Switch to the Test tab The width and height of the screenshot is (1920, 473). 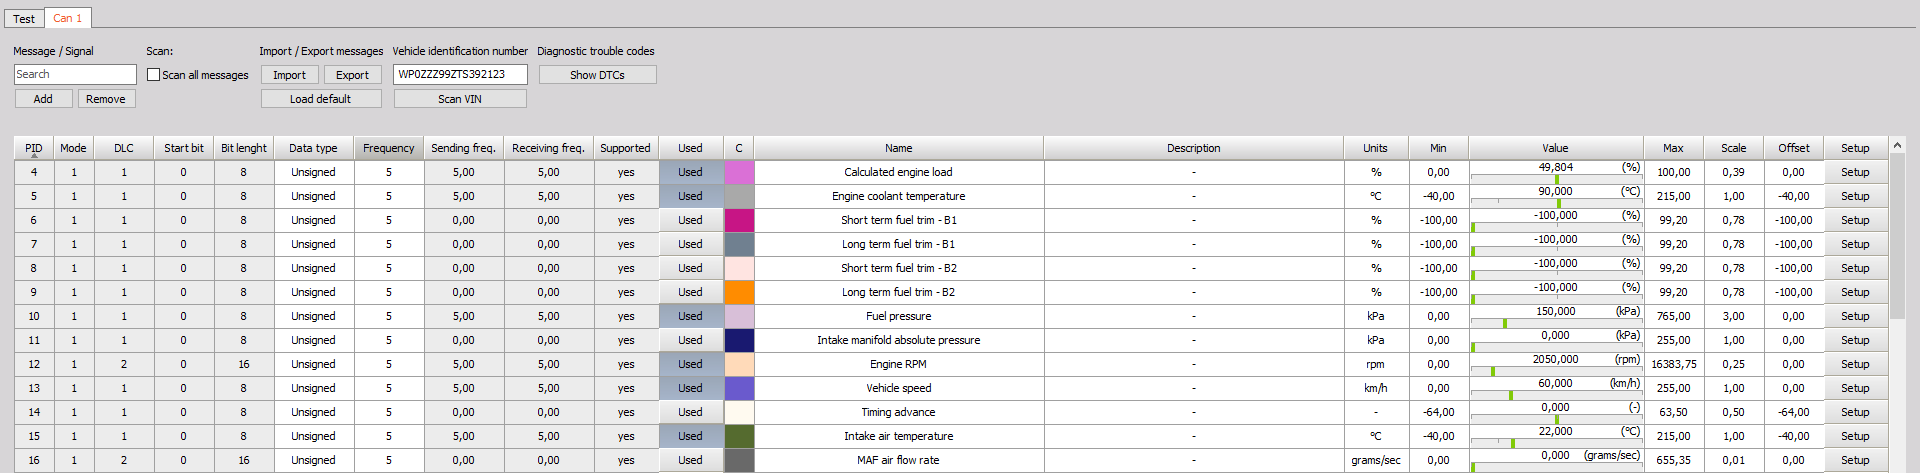[x=24, y=18]
